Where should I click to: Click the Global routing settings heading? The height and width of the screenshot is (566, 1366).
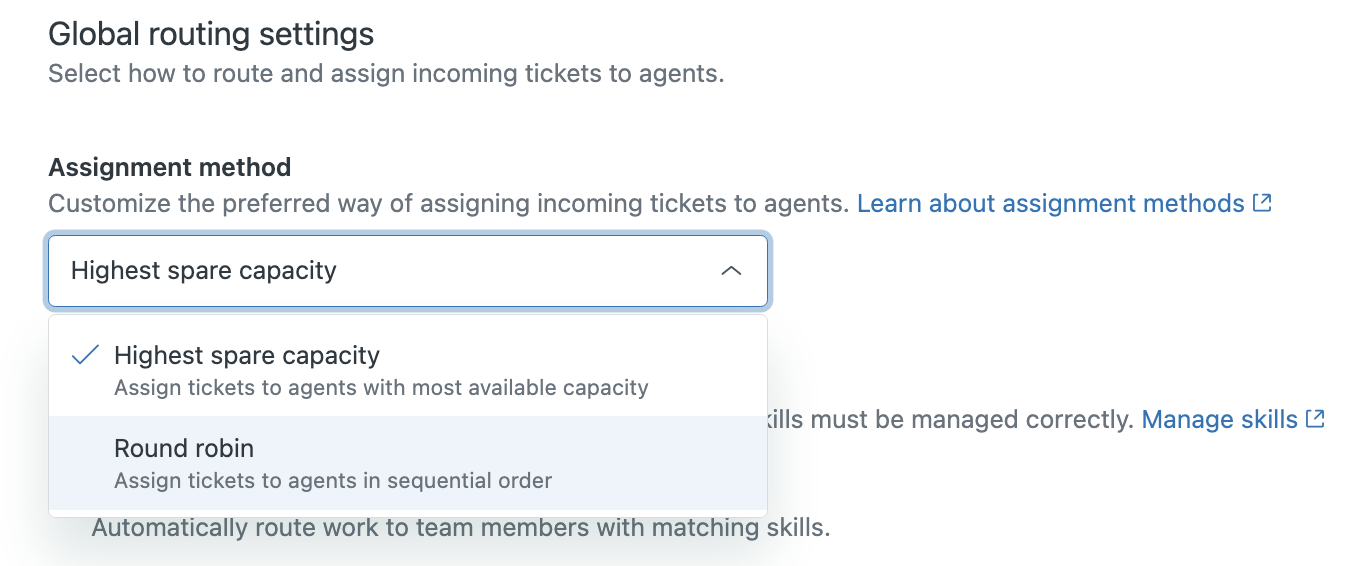[x=211, y=35]
